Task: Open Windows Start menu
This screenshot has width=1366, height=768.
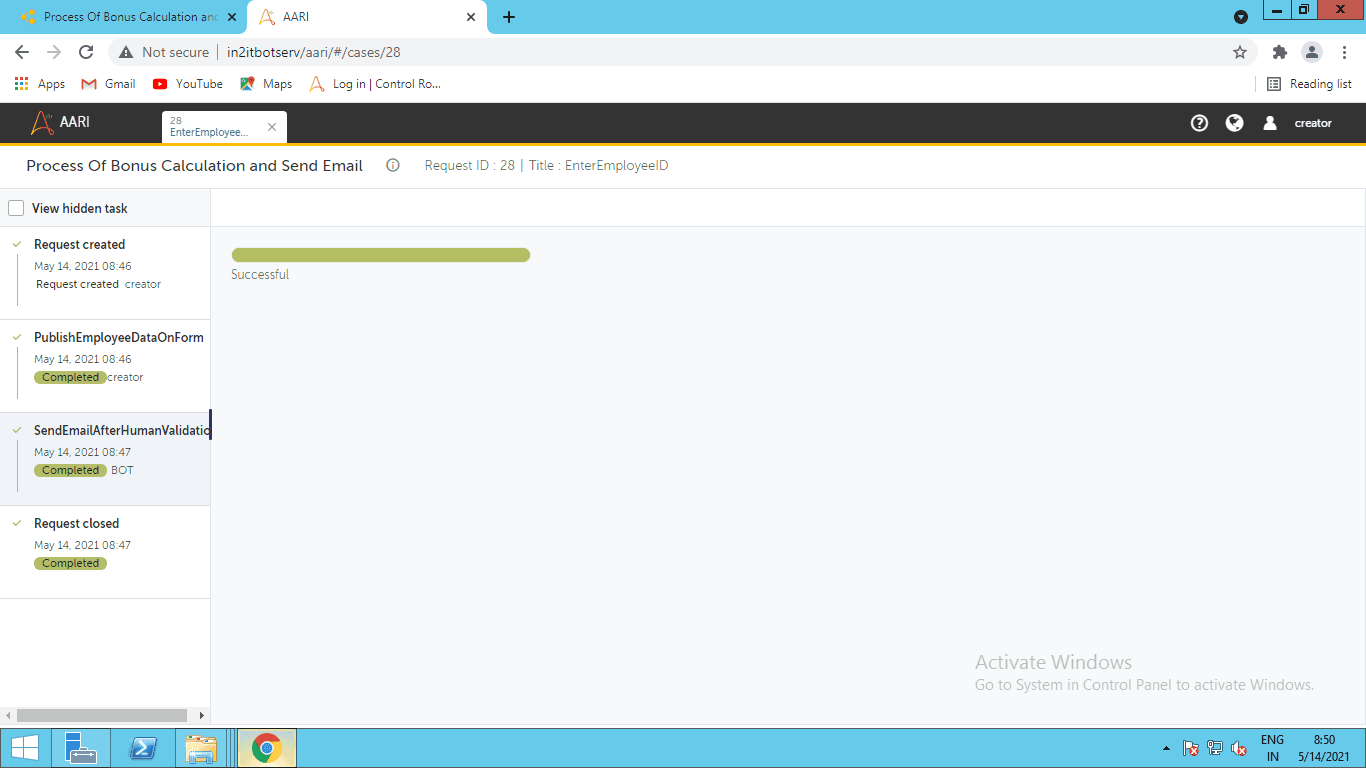Action: 24,748
